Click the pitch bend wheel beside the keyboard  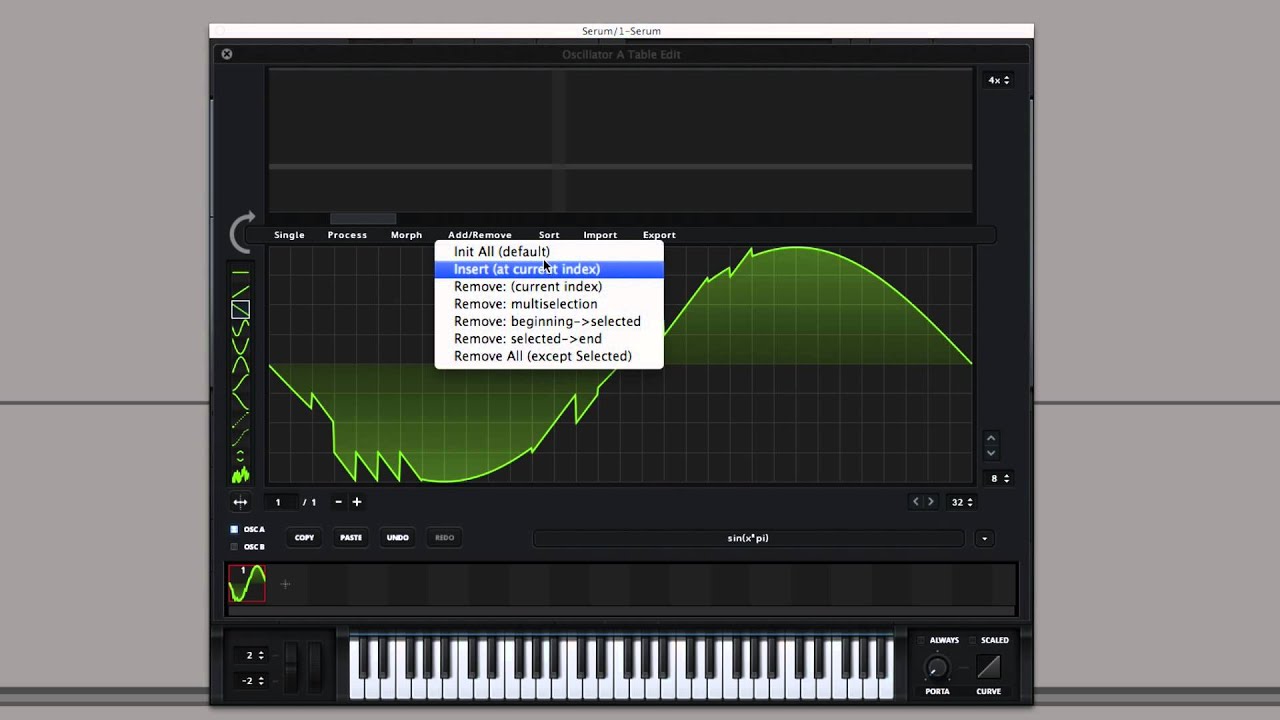[292, 668]
